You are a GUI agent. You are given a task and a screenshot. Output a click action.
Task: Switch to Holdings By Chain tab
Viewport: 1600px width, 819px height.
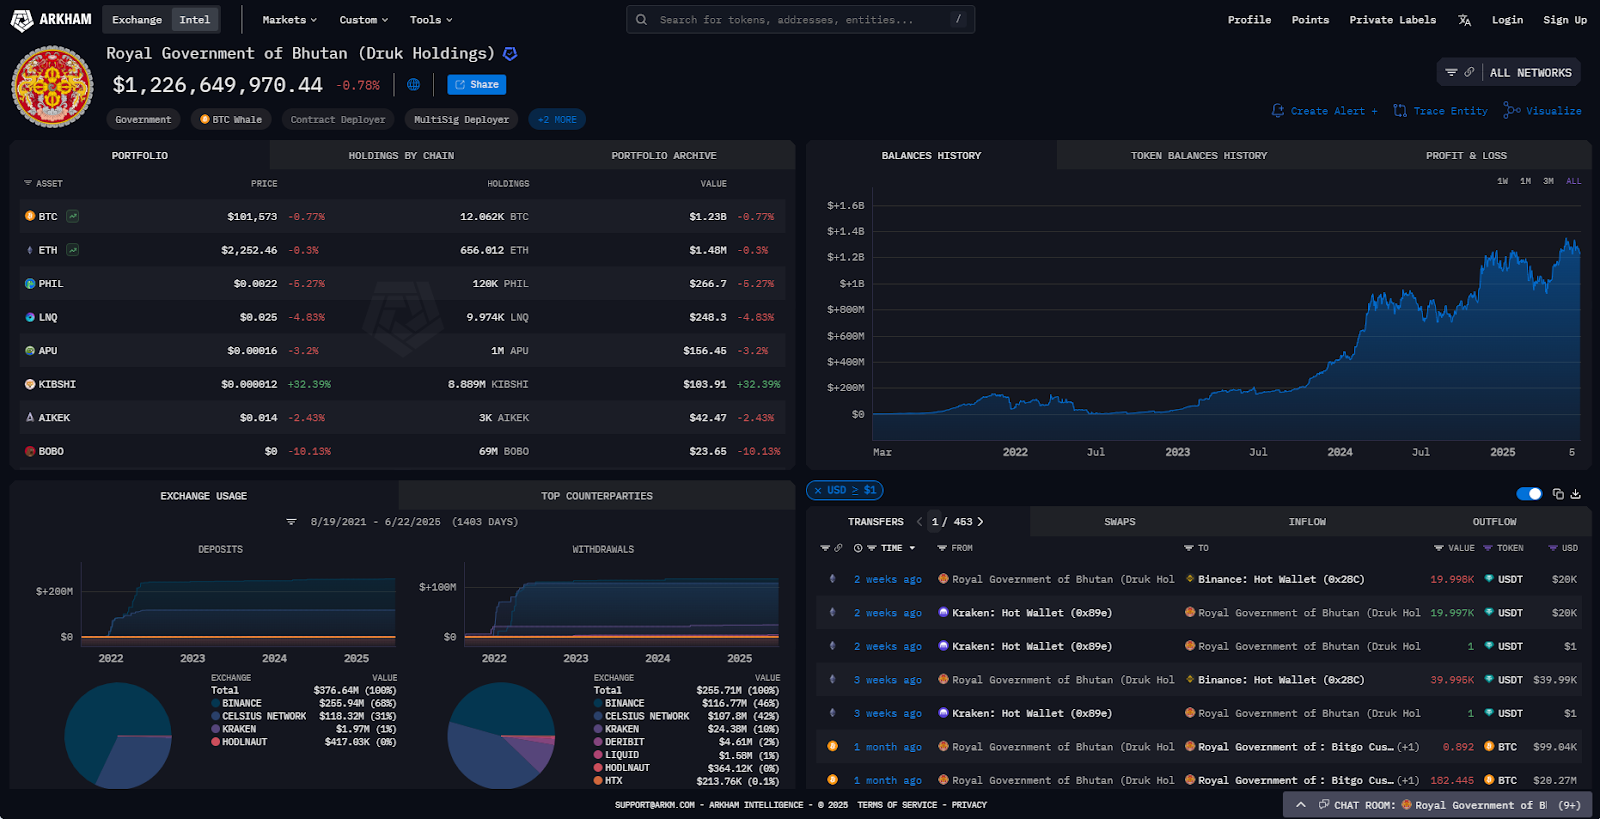401,155
